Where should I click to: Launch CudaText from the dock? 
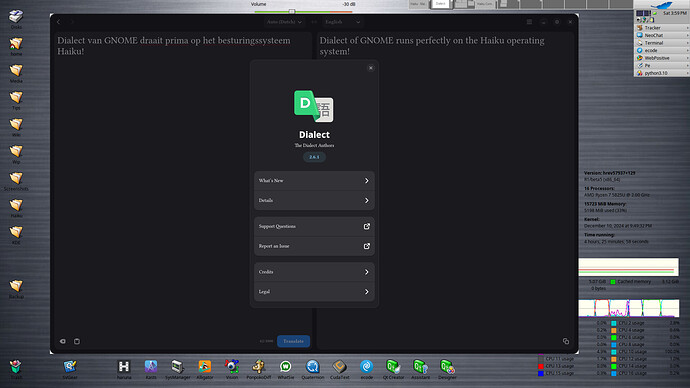coord(340,369)
